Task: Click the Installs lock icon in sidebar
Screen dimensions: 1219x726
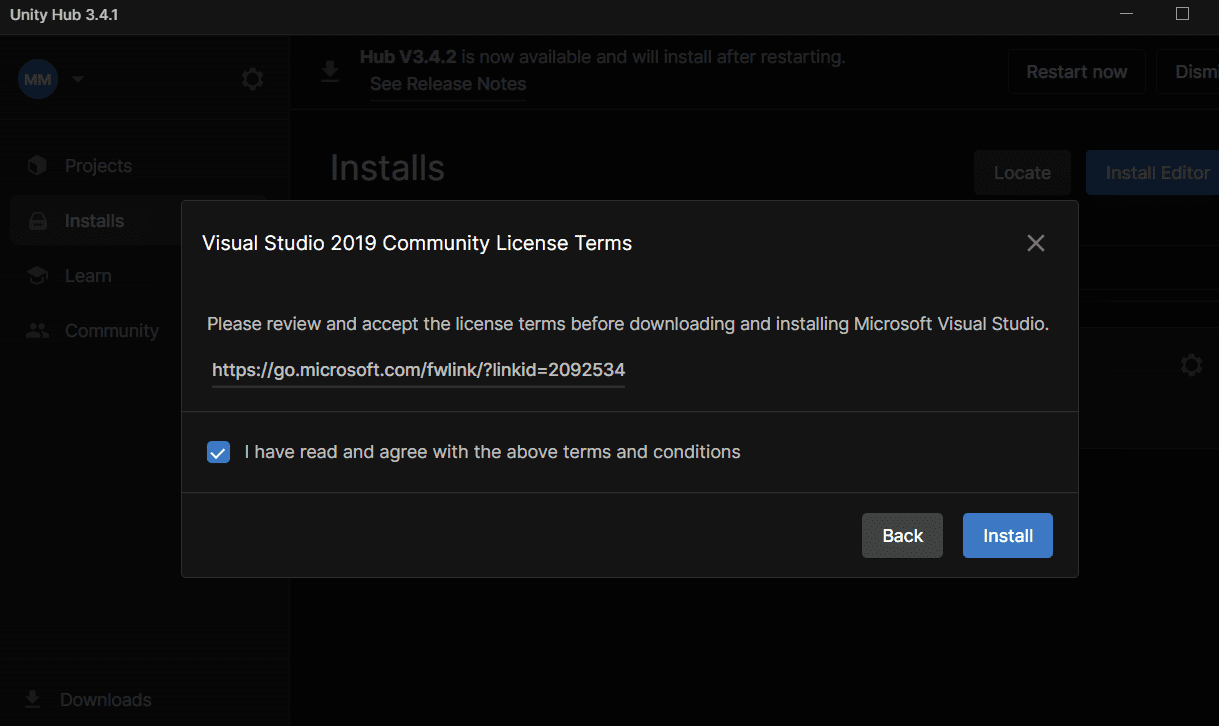Action: (38, 221)
